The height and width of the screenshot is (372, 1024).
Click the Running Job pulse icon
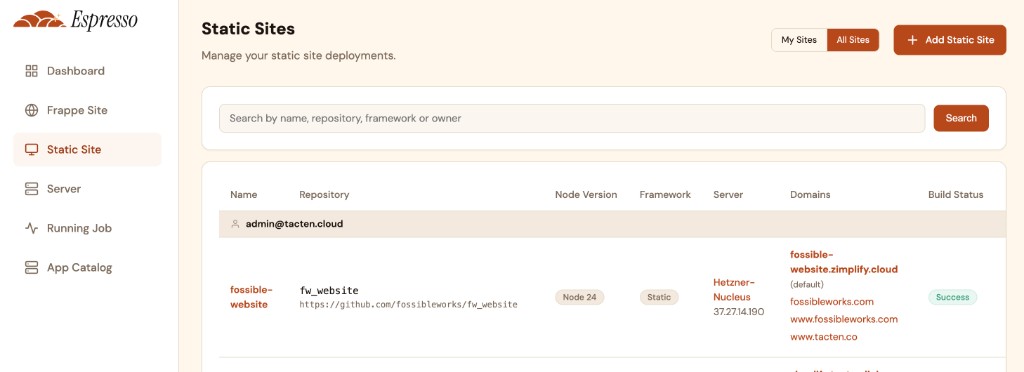[31, 228]
